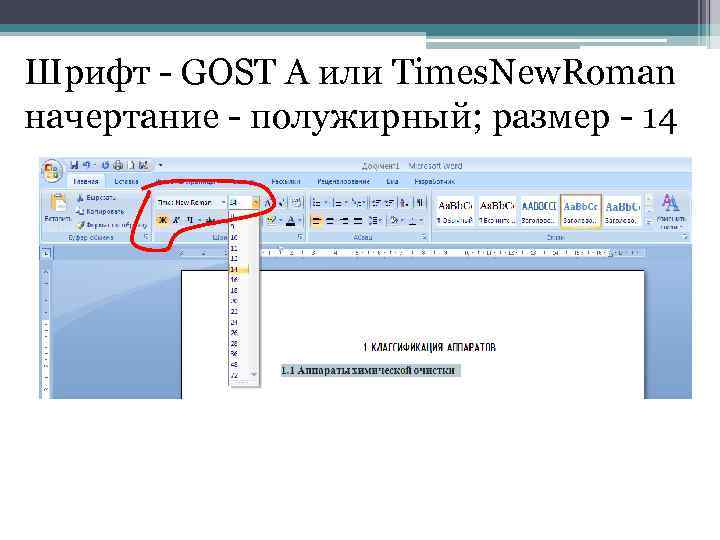
Task: Switch to the Вид tab
Action: (392, 181)
